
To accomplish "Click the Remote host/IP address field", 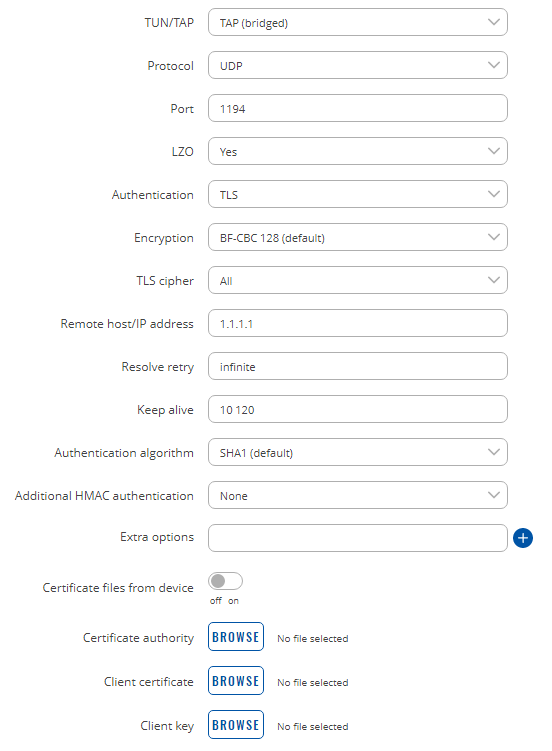I will coord(358,323).
